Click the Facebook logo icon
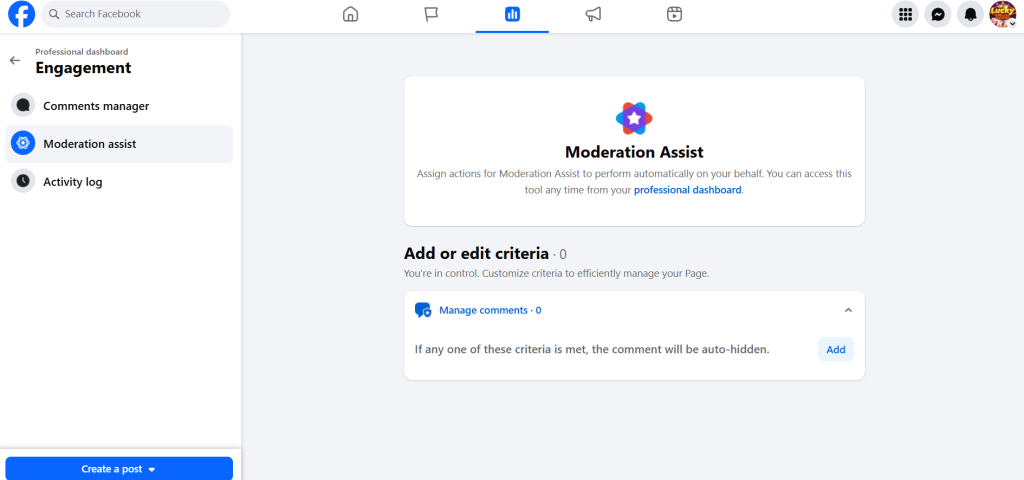The height and width of the screenshot is (480, 1024). click(x=22, y=15)
